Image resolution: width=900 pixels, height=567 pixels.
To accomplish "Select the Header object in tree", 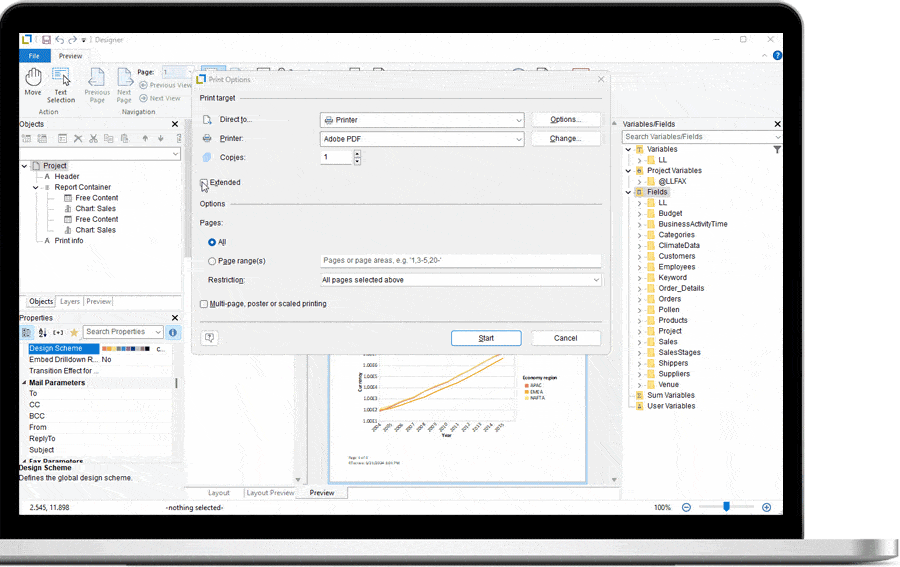I will click(x=67, y=177).
